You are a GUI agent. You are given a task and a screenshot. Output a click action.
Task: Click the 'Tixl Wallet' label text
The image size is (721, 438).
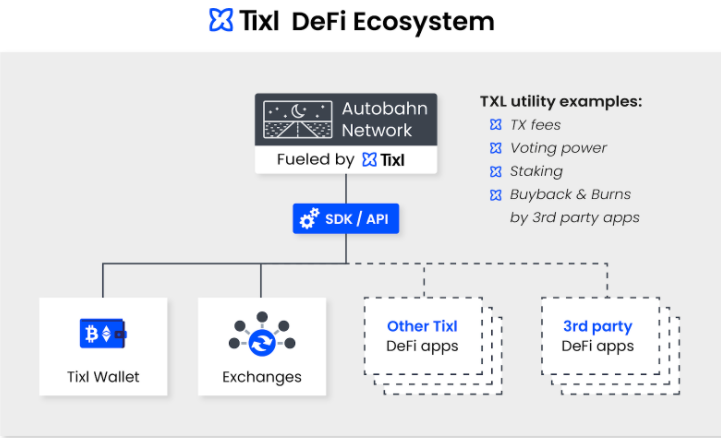click(103, 377)
